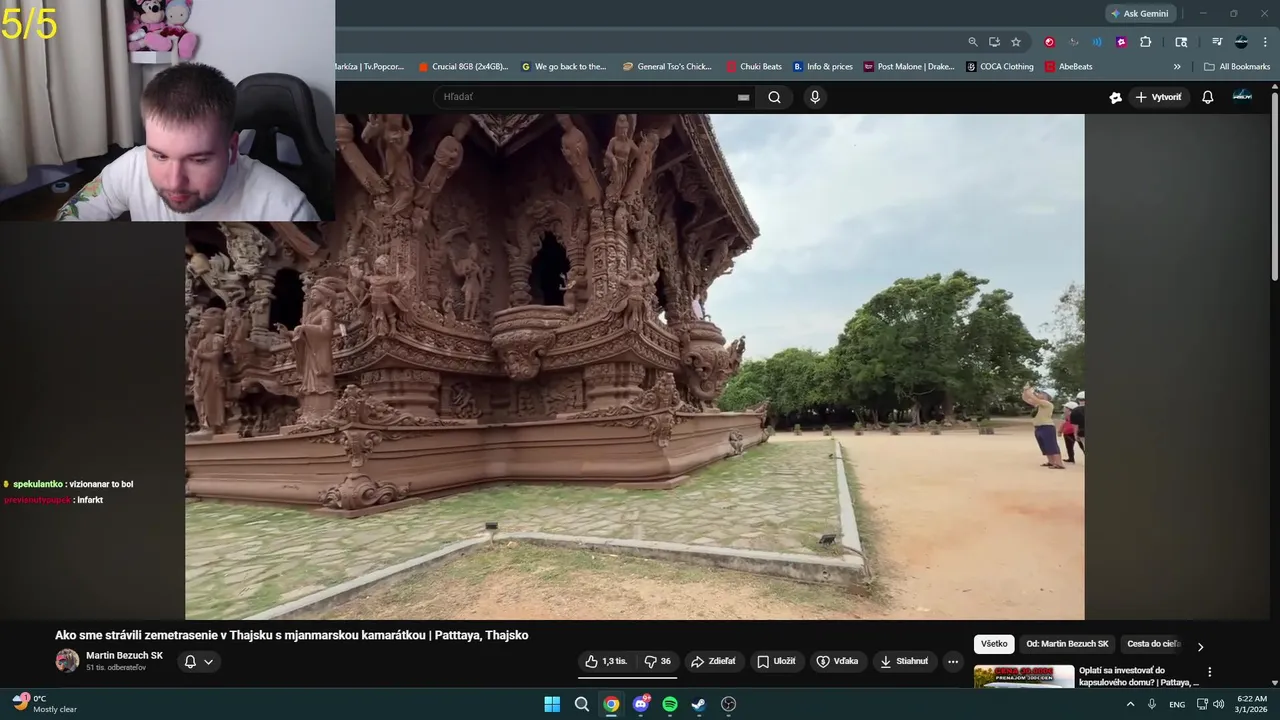Viewport: 1280px width, 720px height.
Task: Expand the hidden bookmarks chevron
Action: point(1177,67)
